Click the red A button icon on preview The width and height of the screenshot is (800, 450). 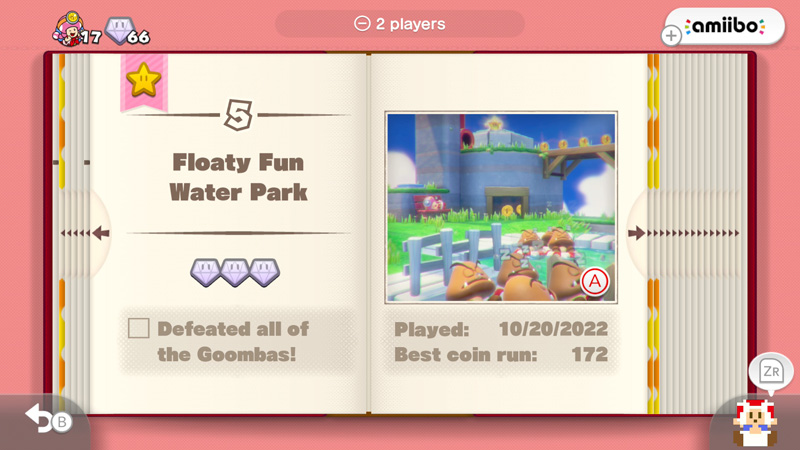click(595, 282)
